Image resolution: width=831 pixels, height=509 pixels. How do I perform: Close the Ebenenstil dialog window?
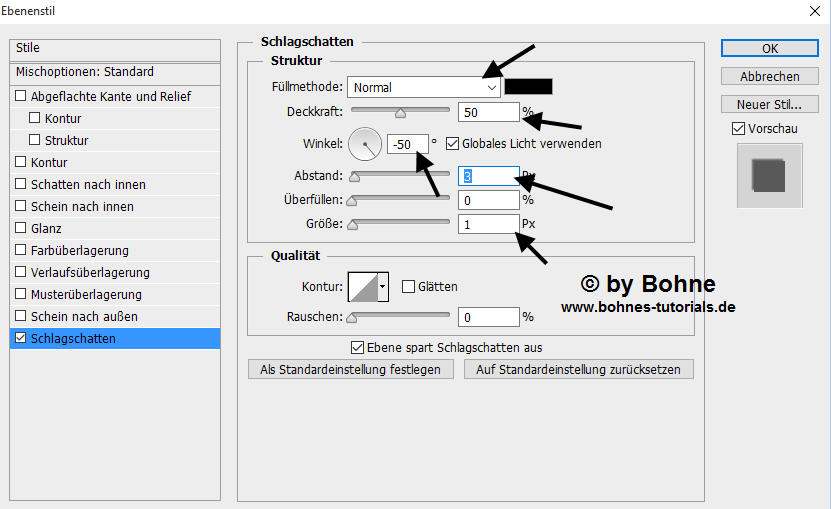coord(811,13)
